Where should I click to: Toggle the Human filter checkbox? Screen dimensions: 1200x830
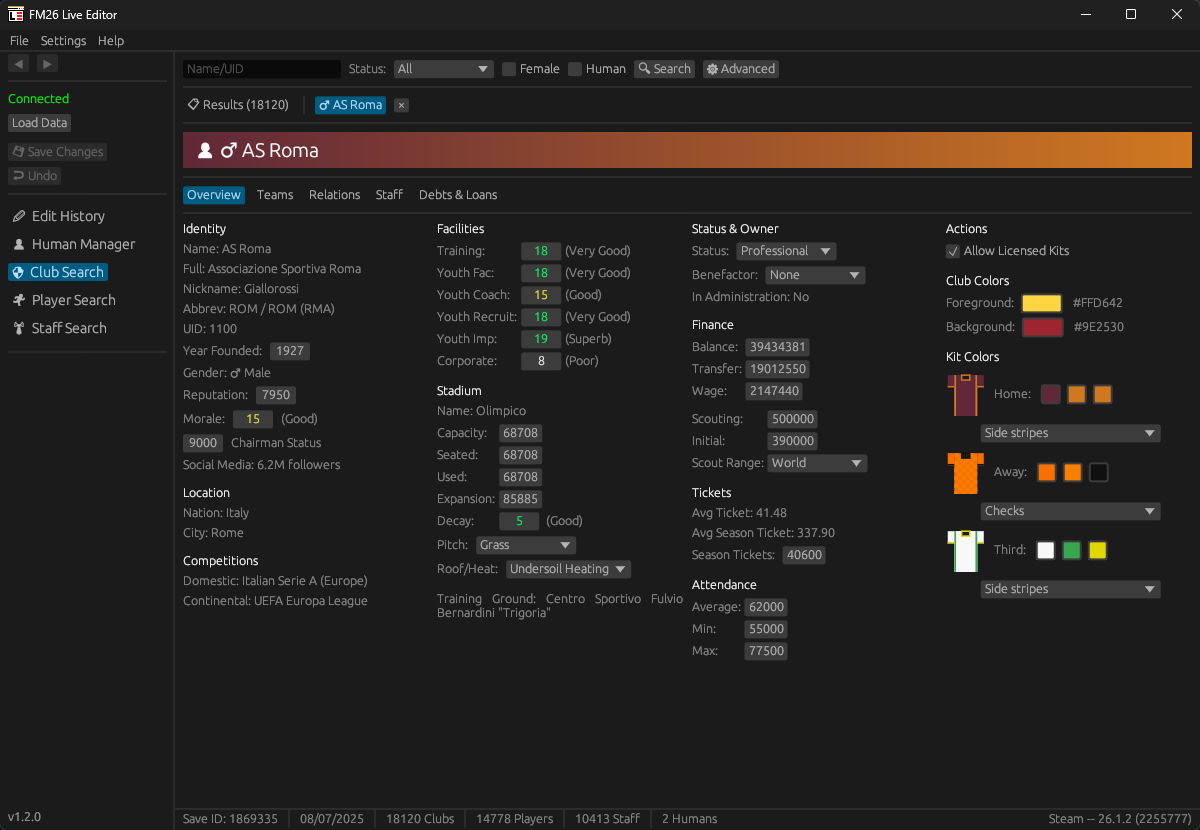(x=575, y=69)
